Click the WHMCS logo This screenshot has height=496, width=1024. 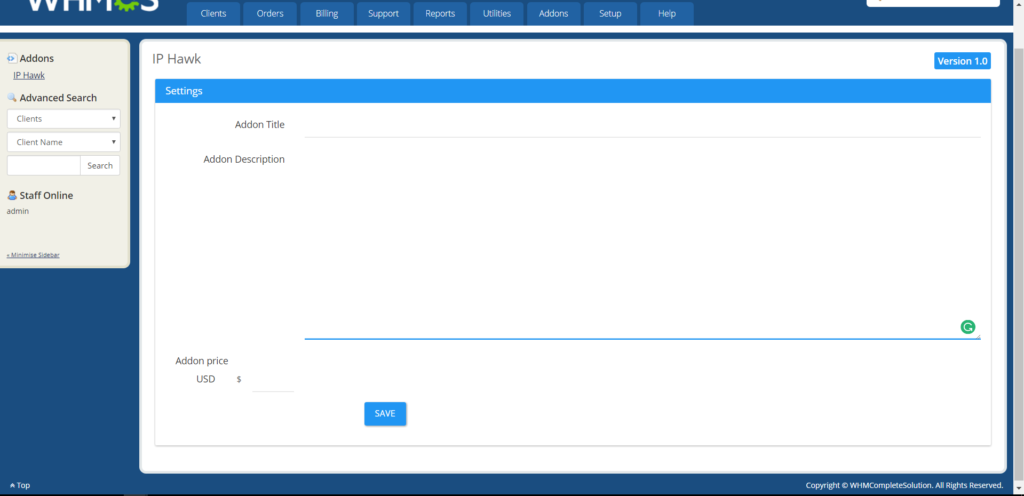point(93,5)
